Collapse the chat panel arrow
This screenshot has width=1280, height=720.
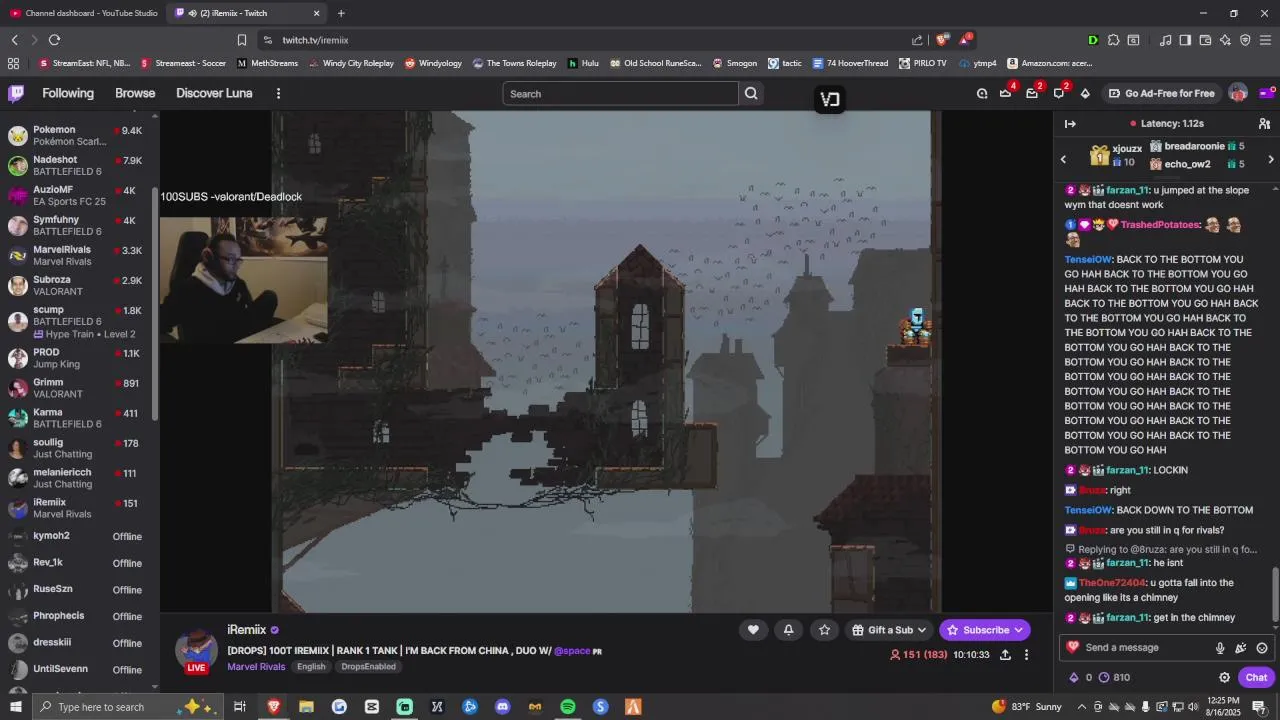point(1070,124)
